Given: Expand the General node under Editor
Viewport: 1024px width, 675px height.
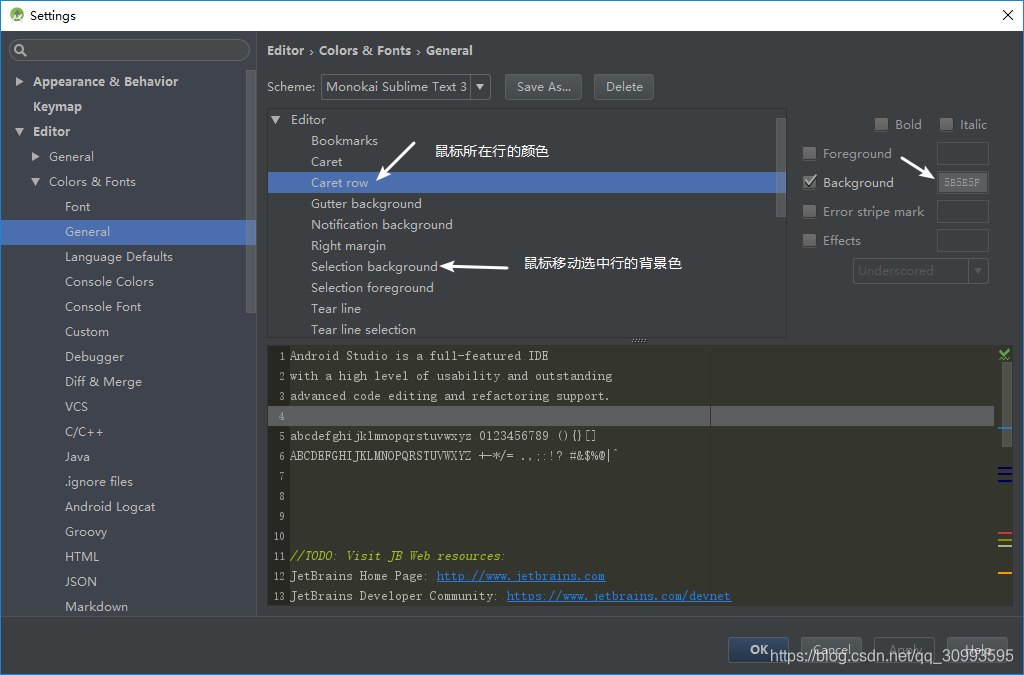Looking at the screenshot, I should (x=36, y=157).
